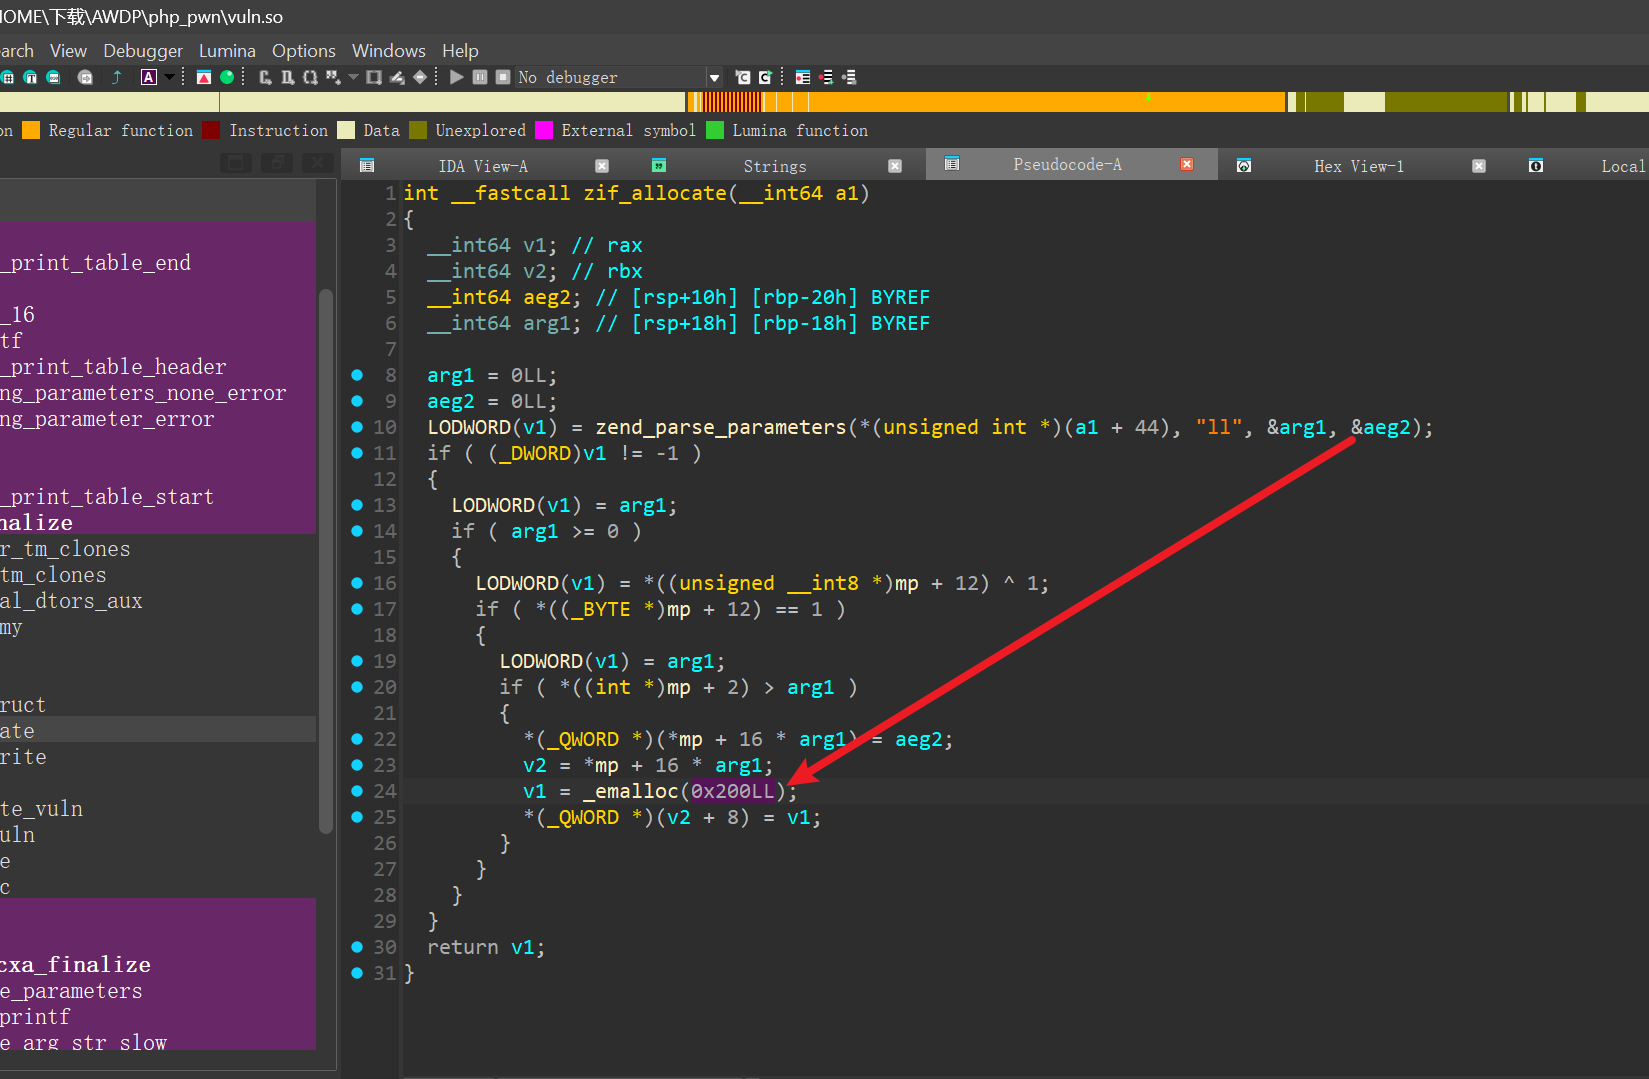Start process with the play button

point(457,77)
